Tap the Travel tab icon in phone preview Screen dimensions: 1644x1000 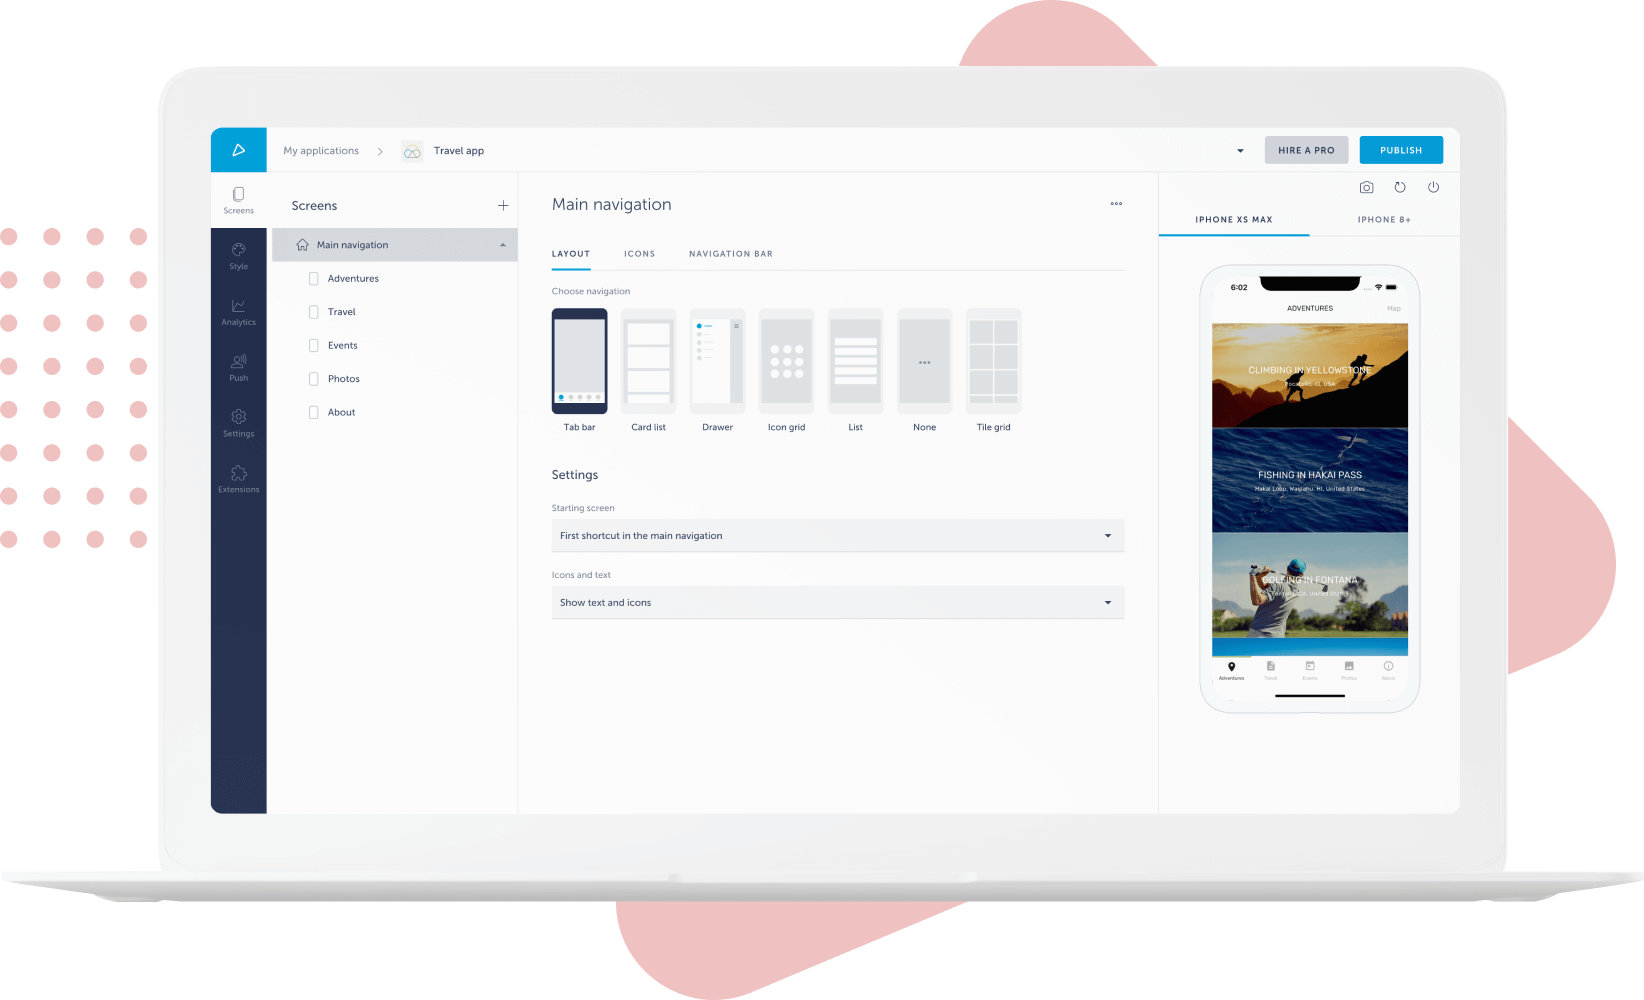pyautogui.click(x=1270, y=666)
